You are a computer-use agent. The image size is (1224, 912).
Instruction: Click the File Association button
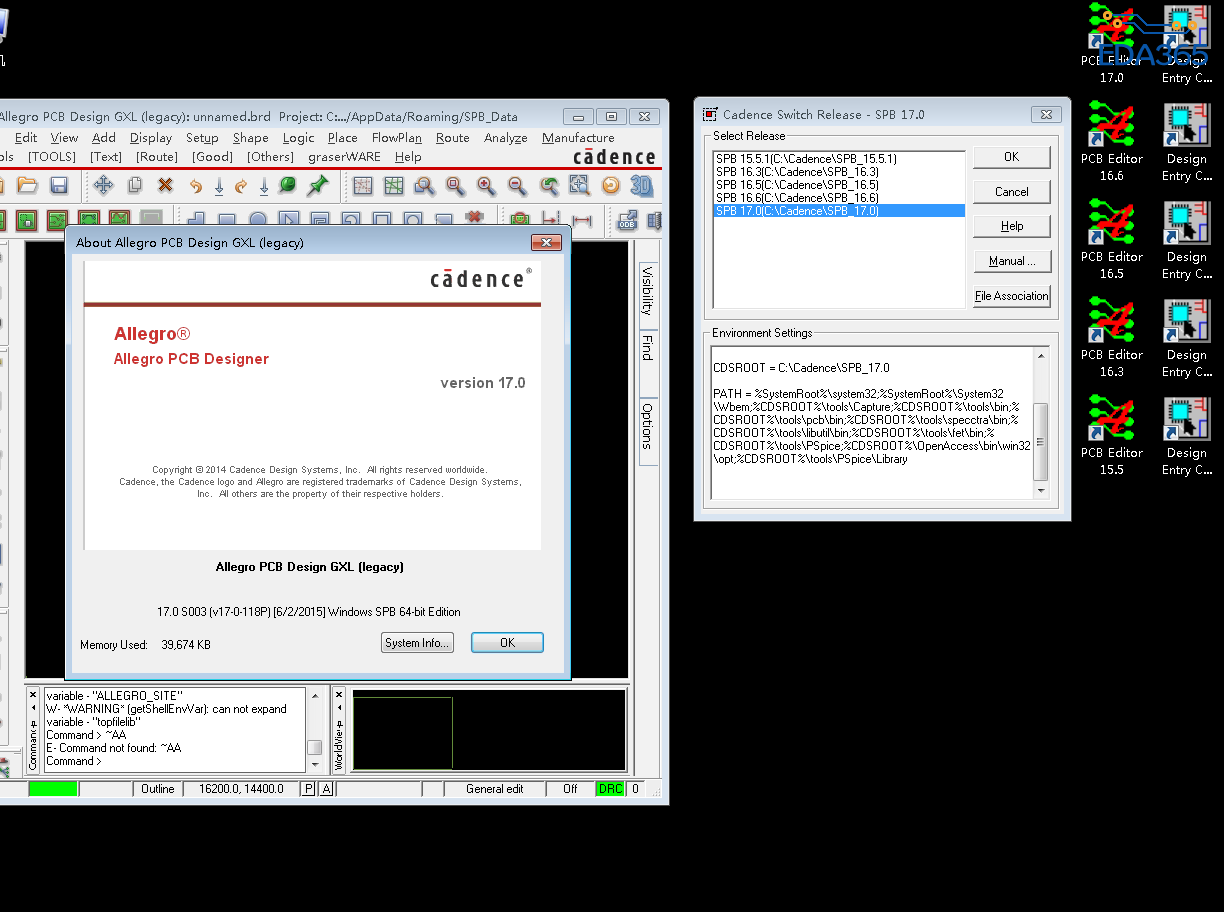[1012, 296]
